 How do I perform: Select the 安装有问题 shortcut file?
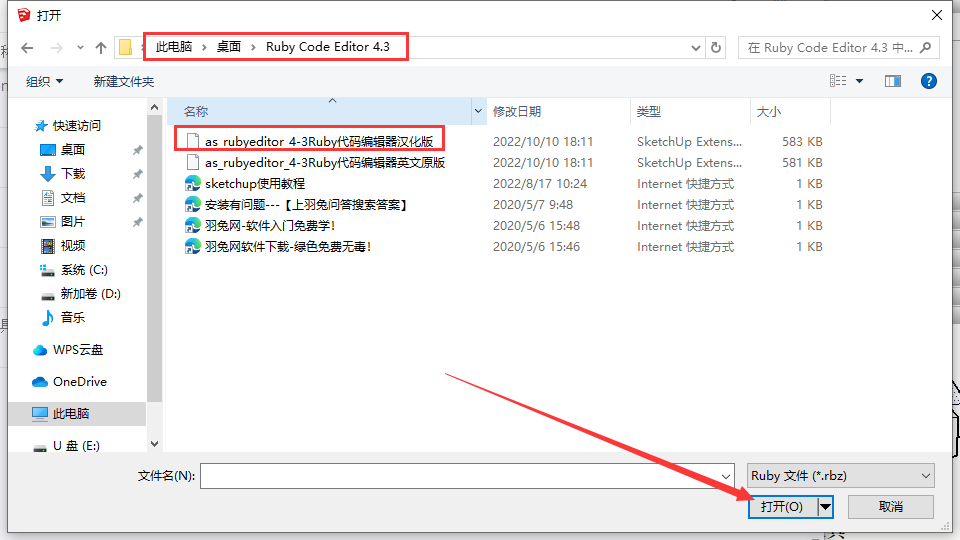(307, 204)
